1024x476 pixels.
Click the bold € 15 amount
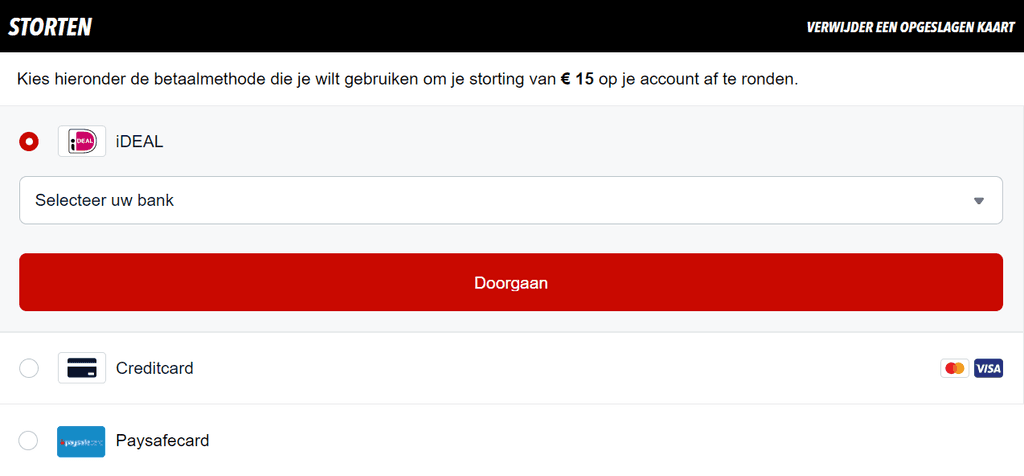pos(577,79)
